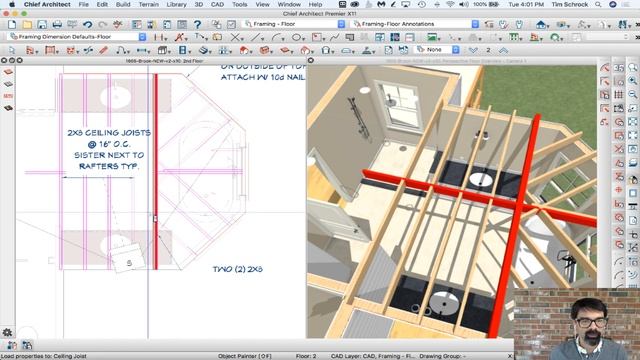Open the Spotlight search magnifier in menu bar
Image resolution: width=640 pixels, height=360 pixels.
coord(598,4)
